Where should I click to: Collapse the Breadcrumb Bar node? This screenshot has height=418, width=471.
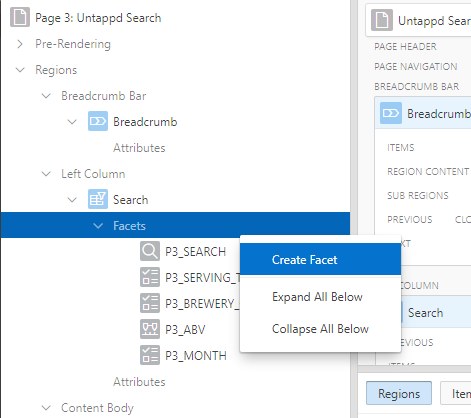46,96
